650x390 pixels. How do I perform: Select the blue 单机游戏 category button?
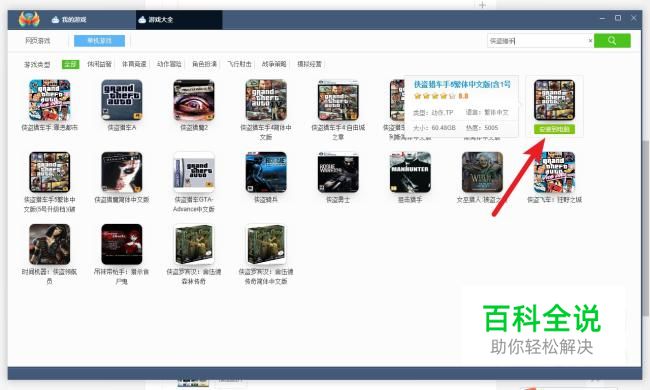[x=99, y=41]
